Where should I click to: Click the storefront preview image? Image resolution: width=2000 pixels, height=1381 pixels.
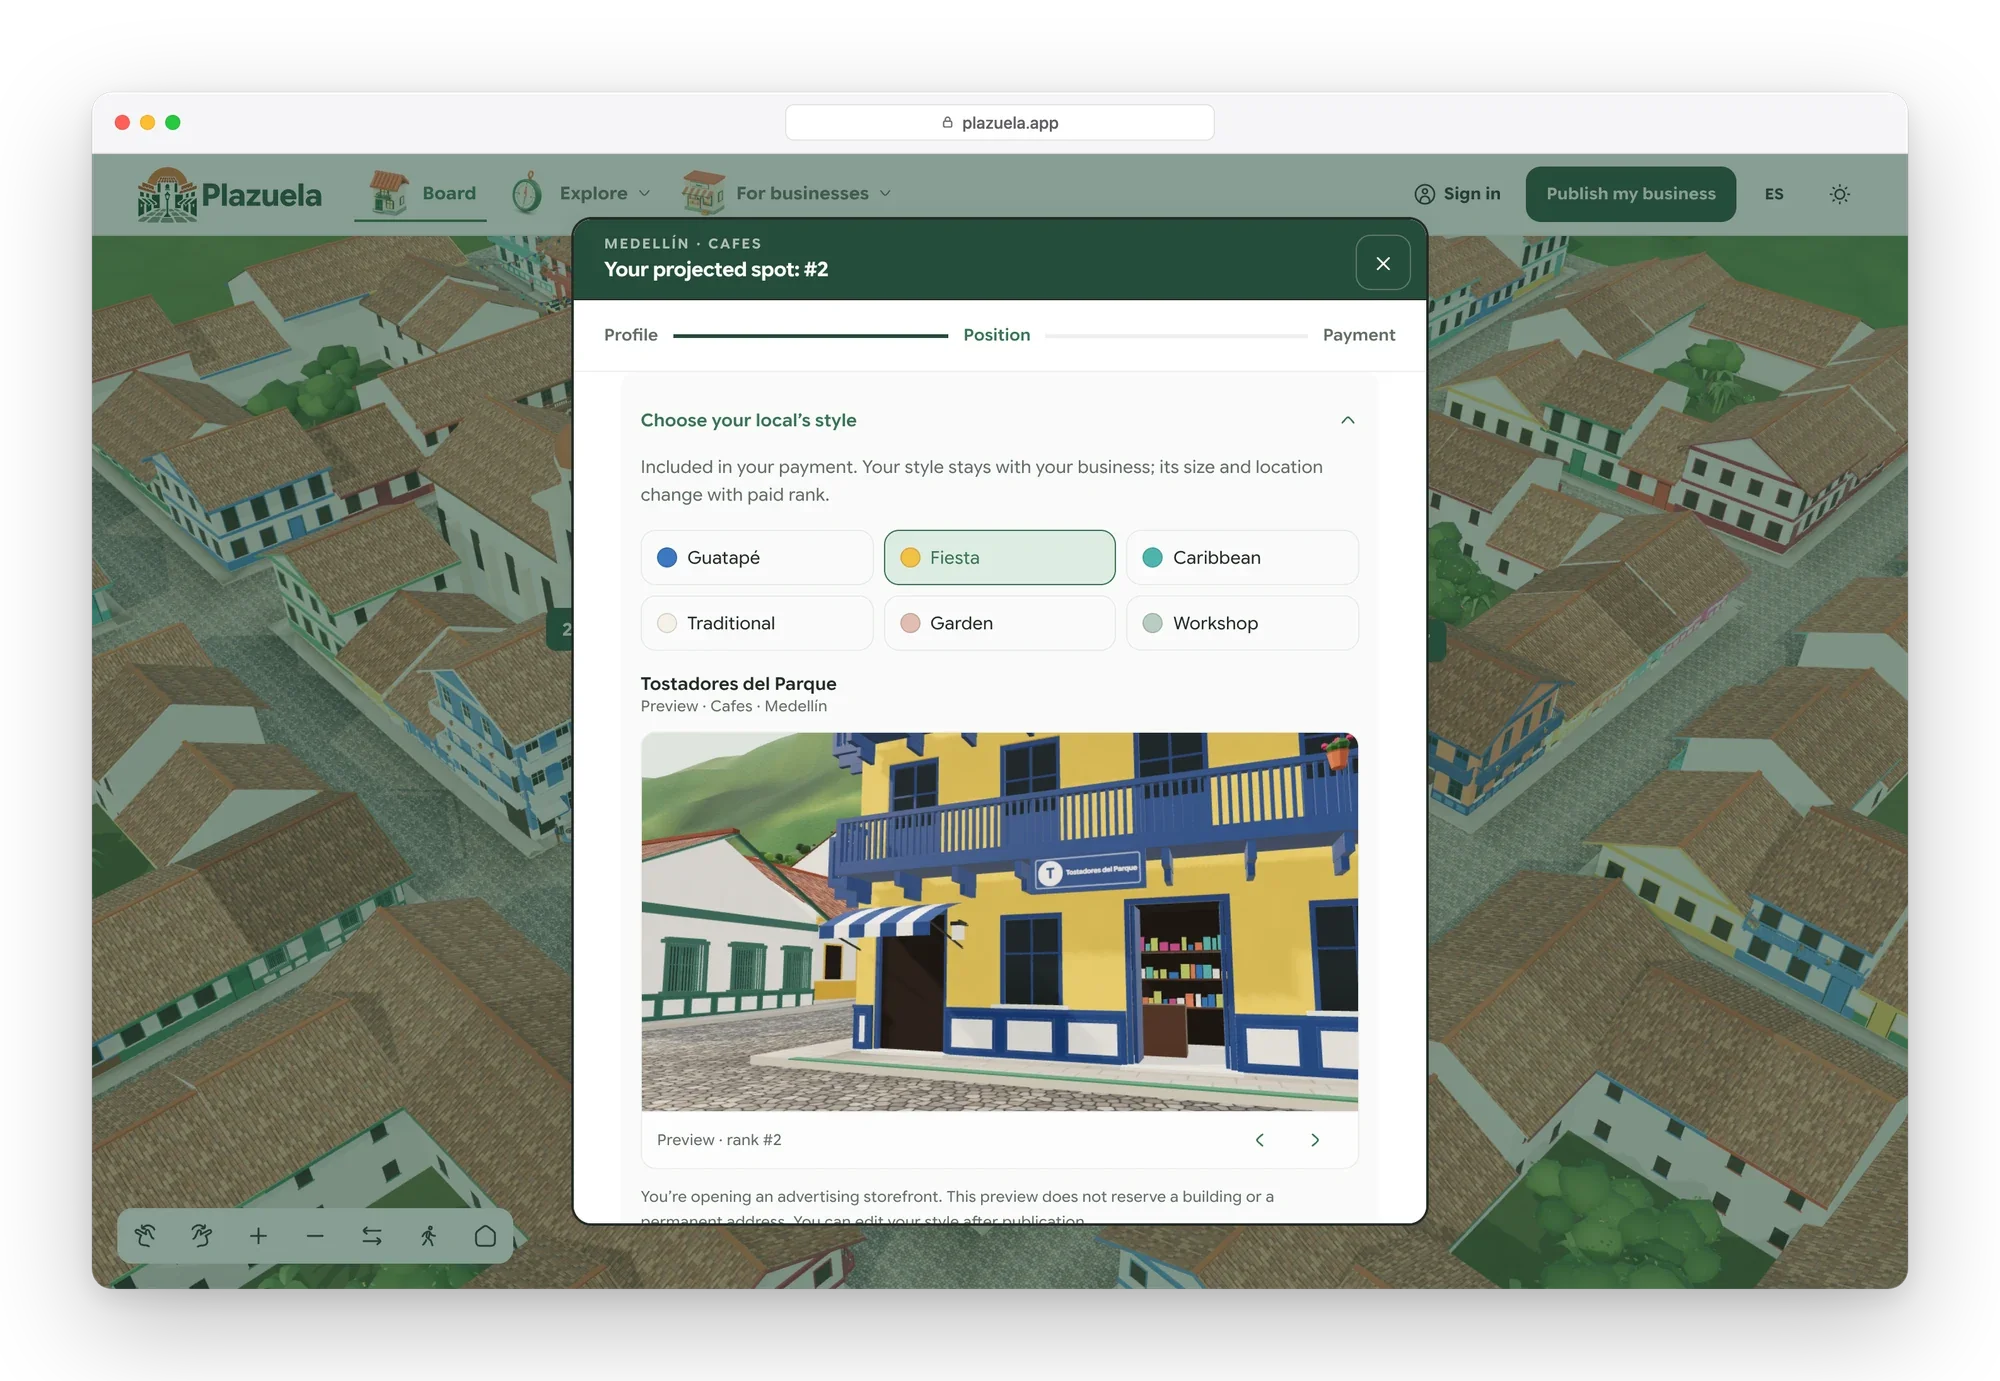pyautogui.click(x=1000, y=922)
